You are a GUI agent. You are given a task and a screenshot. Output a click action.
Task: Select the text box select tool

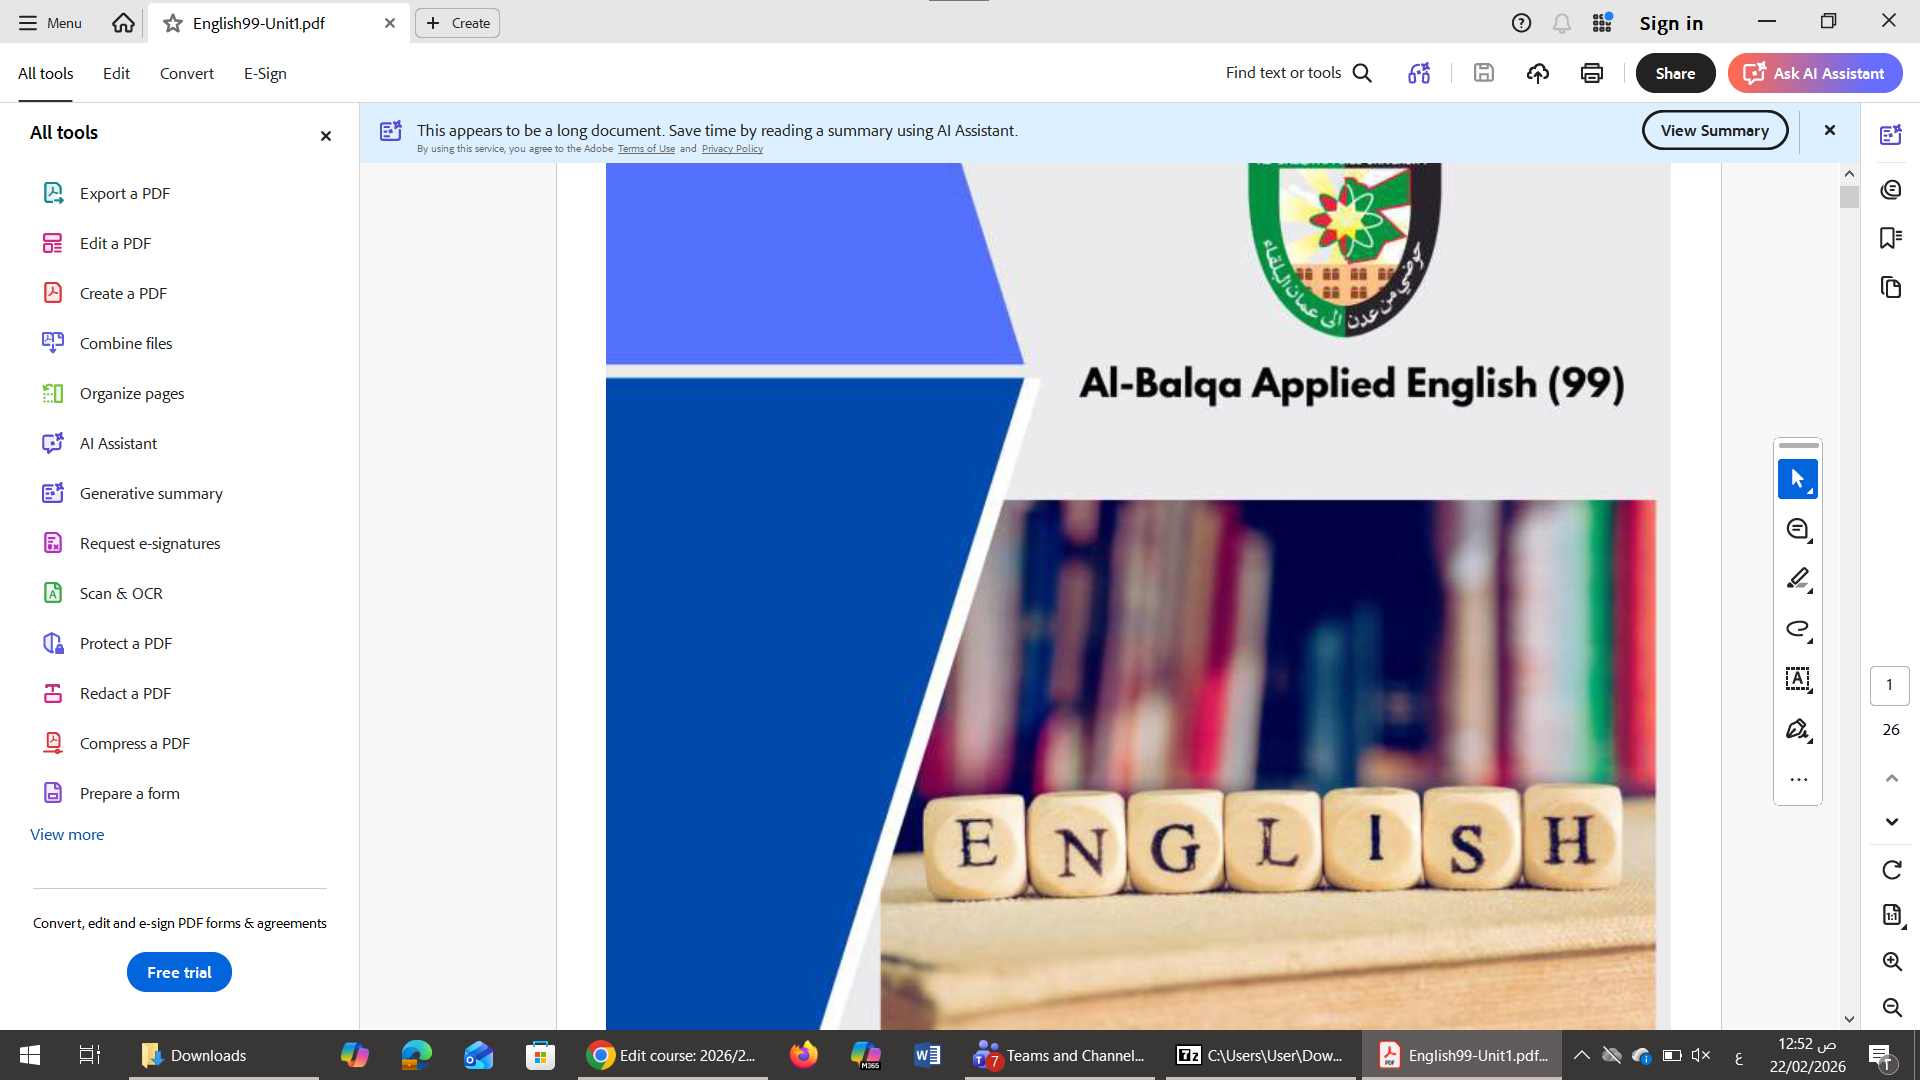tap(1797, 679)
